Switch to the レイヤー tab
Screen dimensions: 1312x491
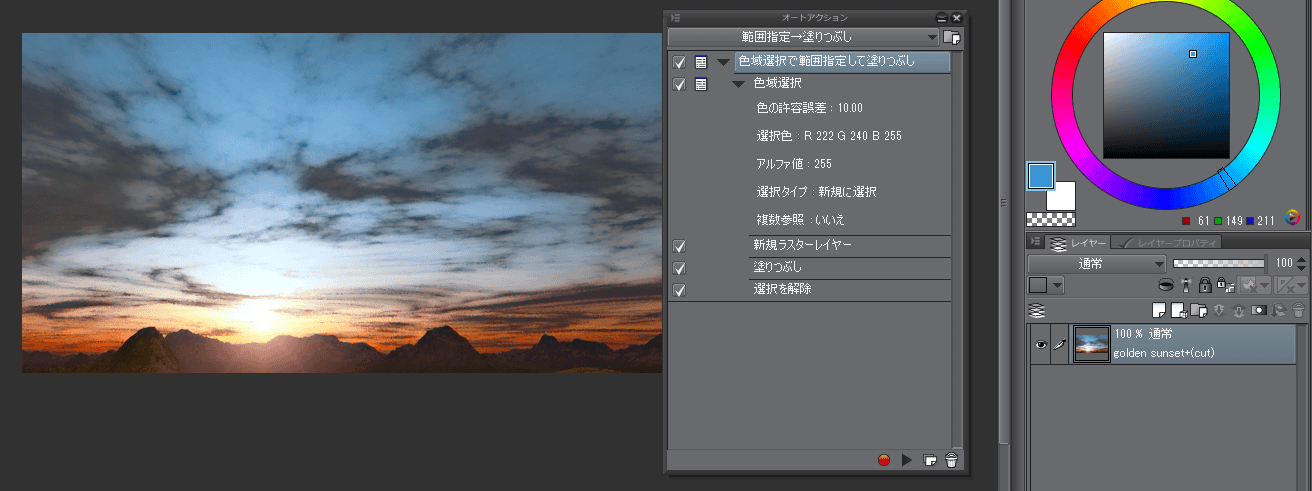tap(1079, 243)
